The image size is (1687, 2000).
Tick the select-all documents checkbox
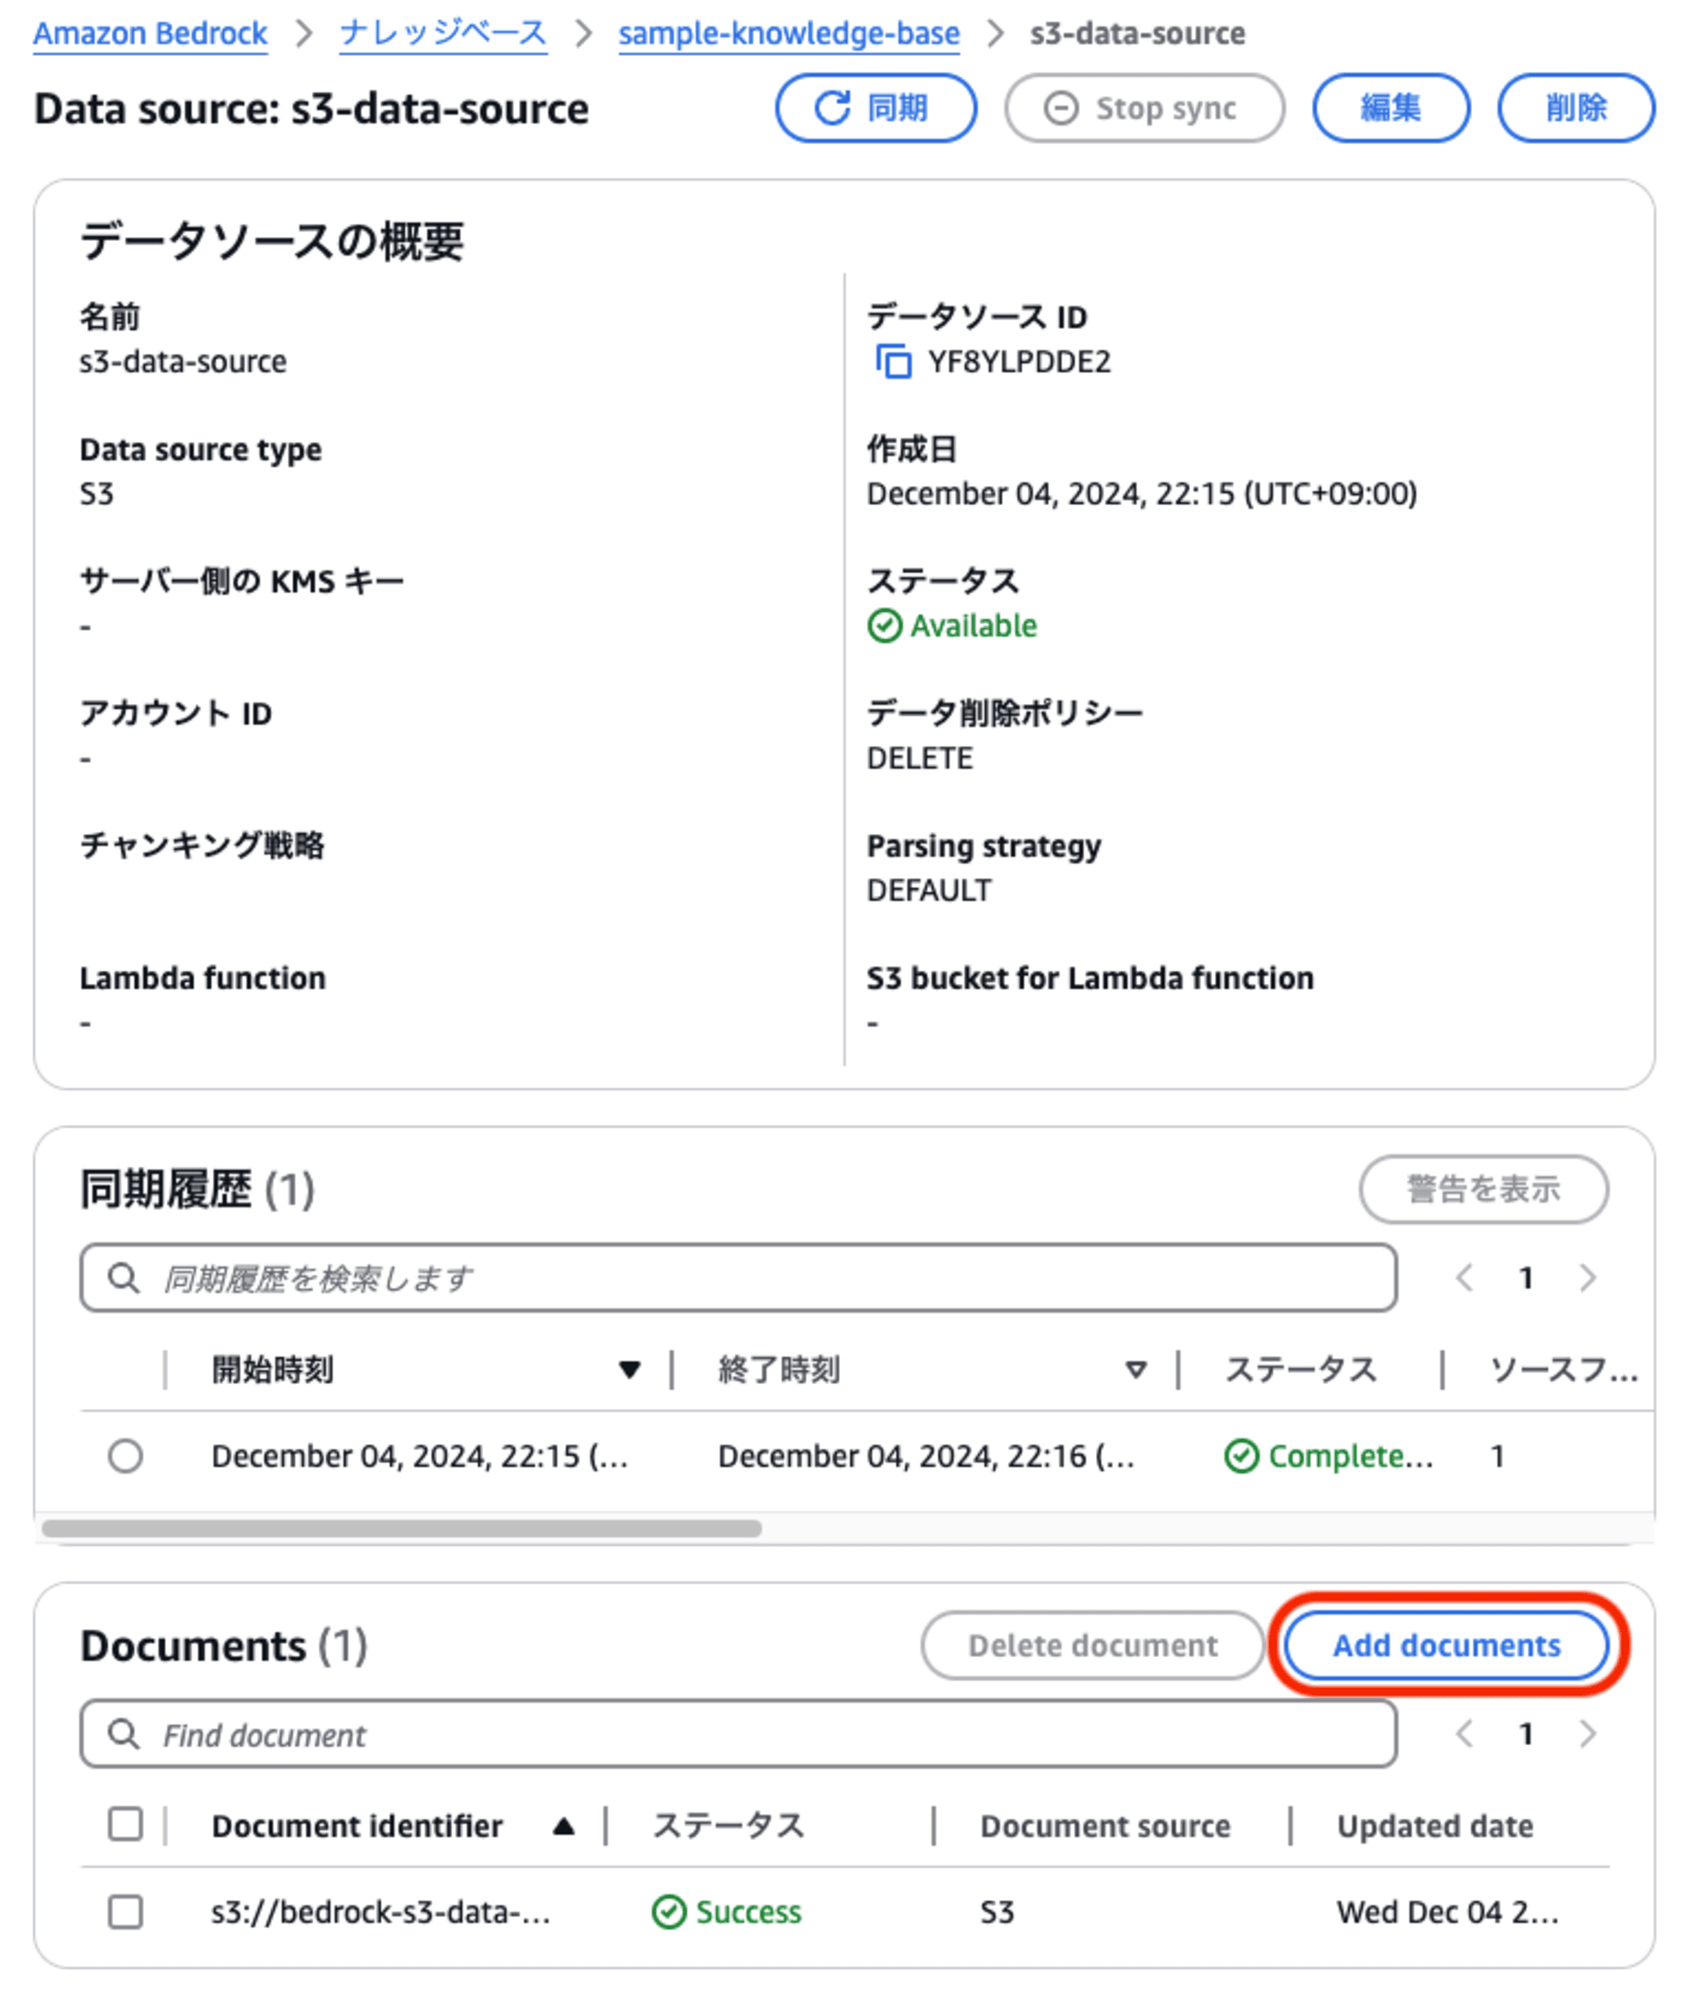(x=125, y=1823)
